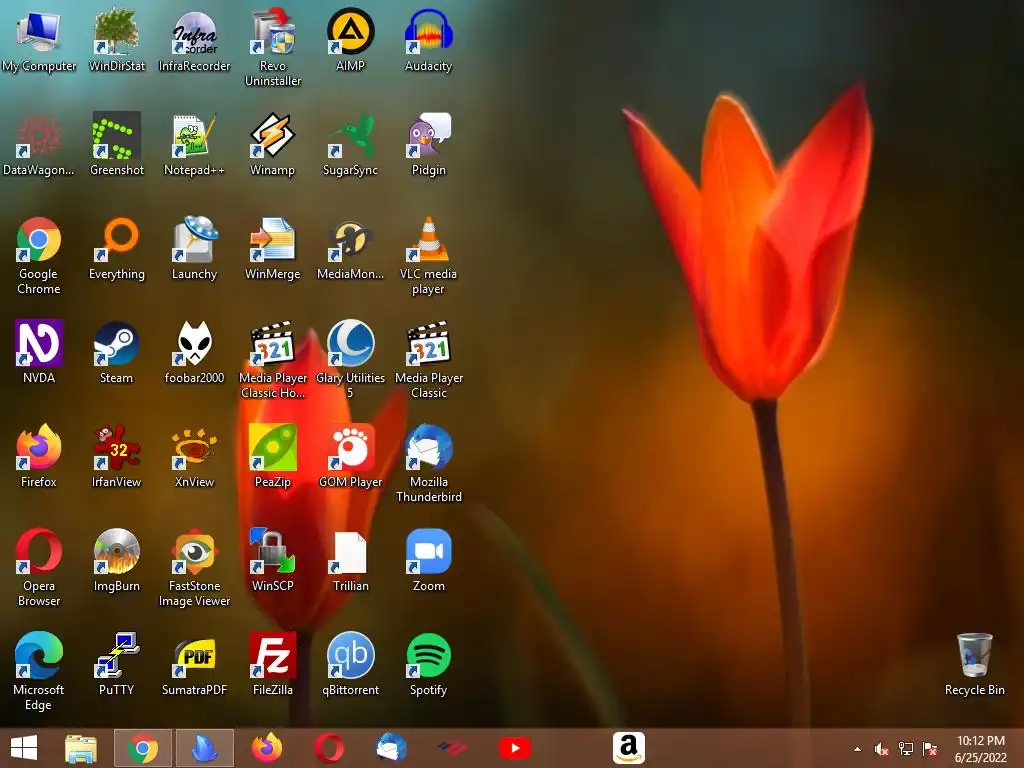Screen dimensions: 1024x768
Task: Click the Glary Utilities 5 icon
Action: 351,359
